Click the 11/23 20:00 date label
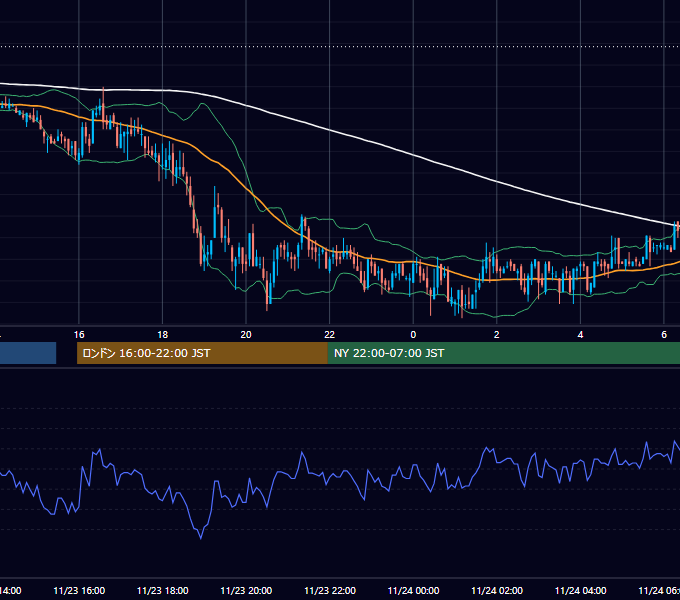 click(x=246, y=590)
